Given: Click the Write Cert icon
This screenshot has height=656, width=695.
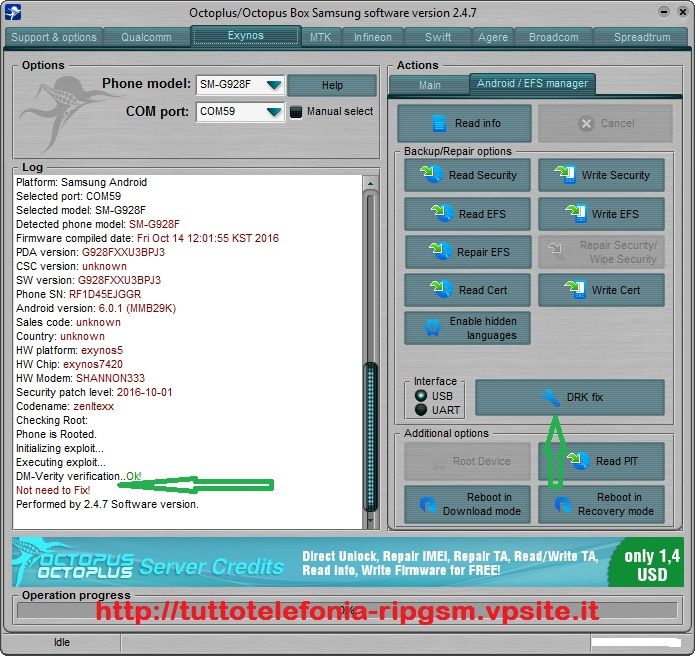Looking at the screenshot, I should (x=575, y=289).
